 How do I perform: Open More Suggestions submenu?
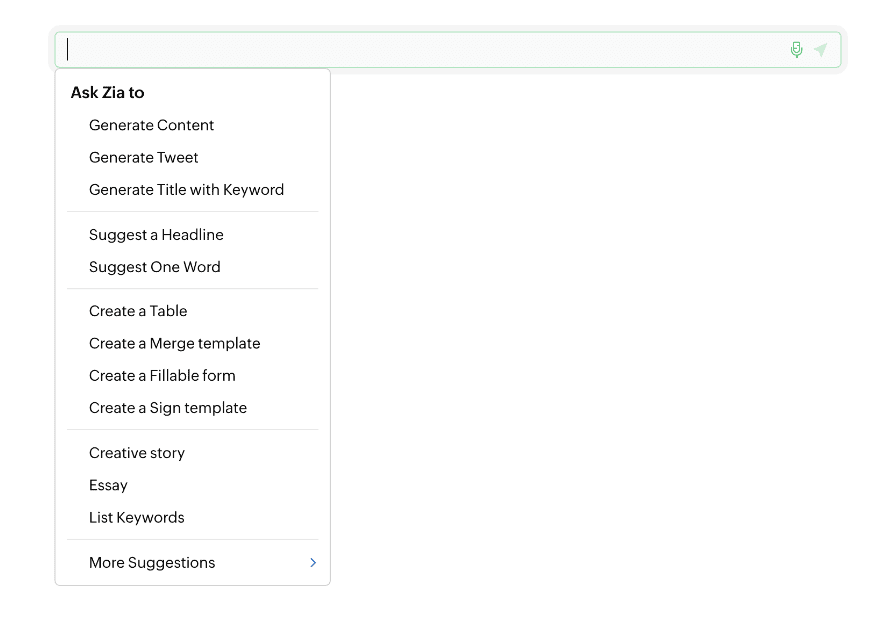coord(152,563)
